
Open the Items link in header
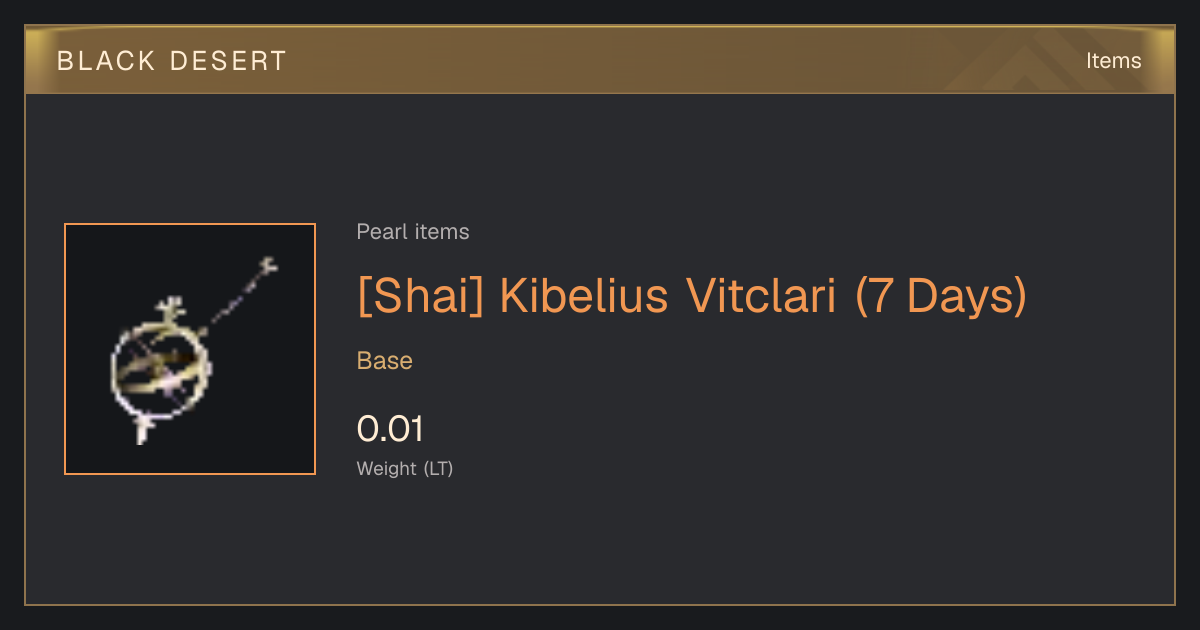[x=1113, y=61]
